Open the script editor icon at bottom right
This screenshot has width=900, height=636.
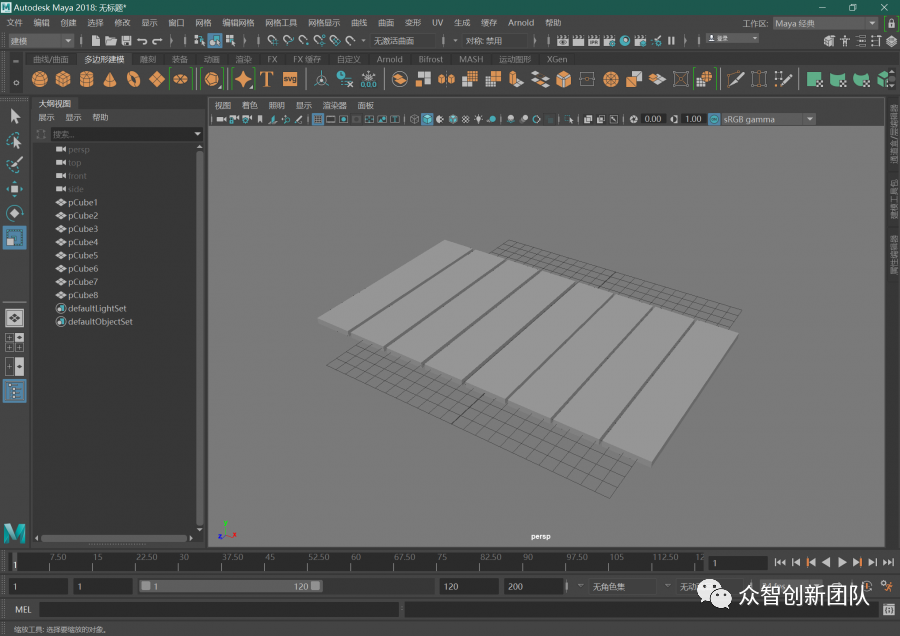click(888, 609)
